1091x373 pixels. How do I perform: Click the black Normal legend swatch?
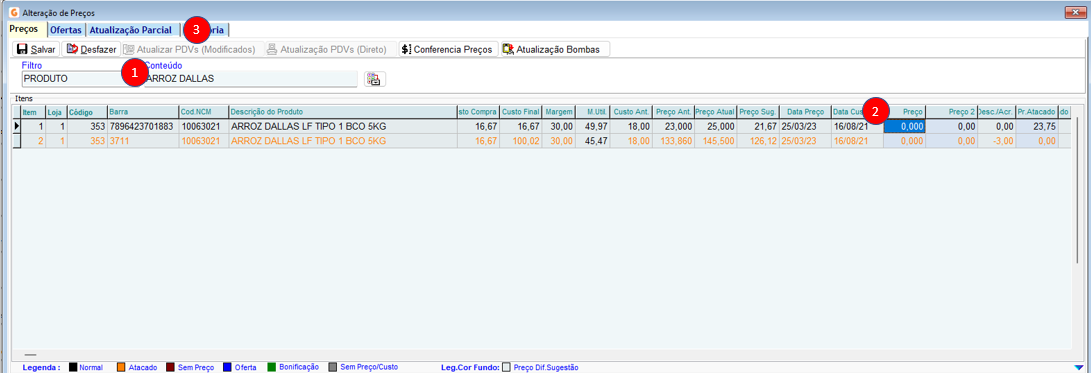(73, 367)
